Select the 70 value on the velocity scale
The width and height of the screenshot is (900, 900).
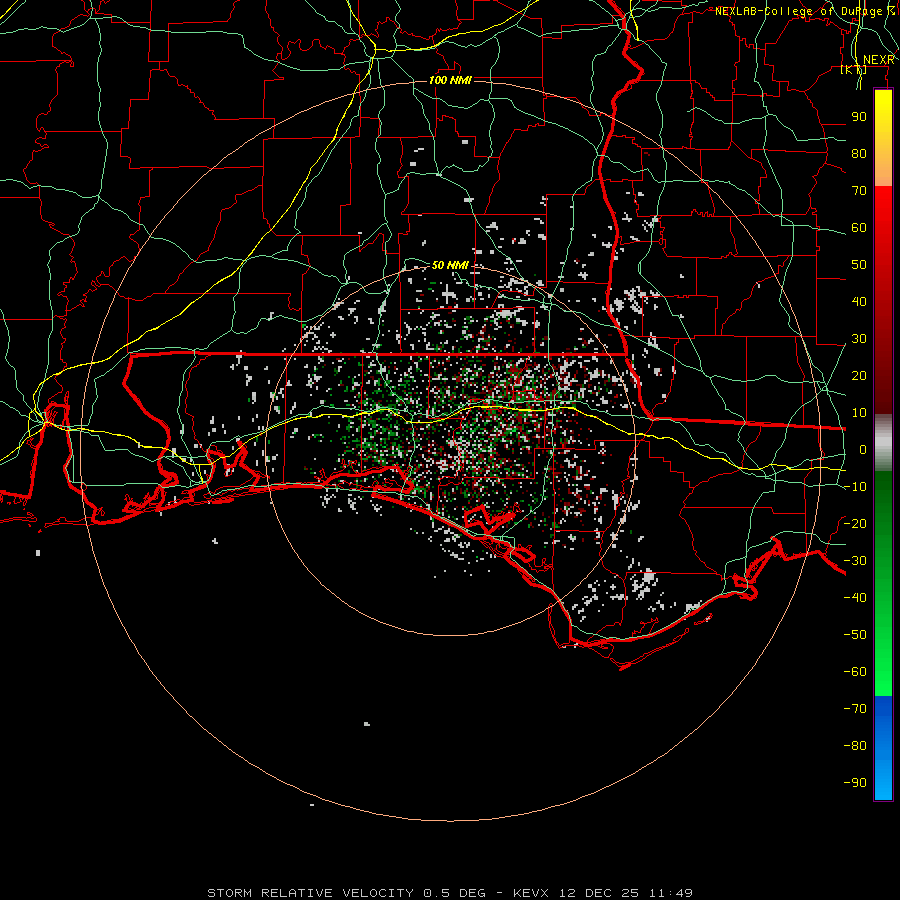[859, 191]
